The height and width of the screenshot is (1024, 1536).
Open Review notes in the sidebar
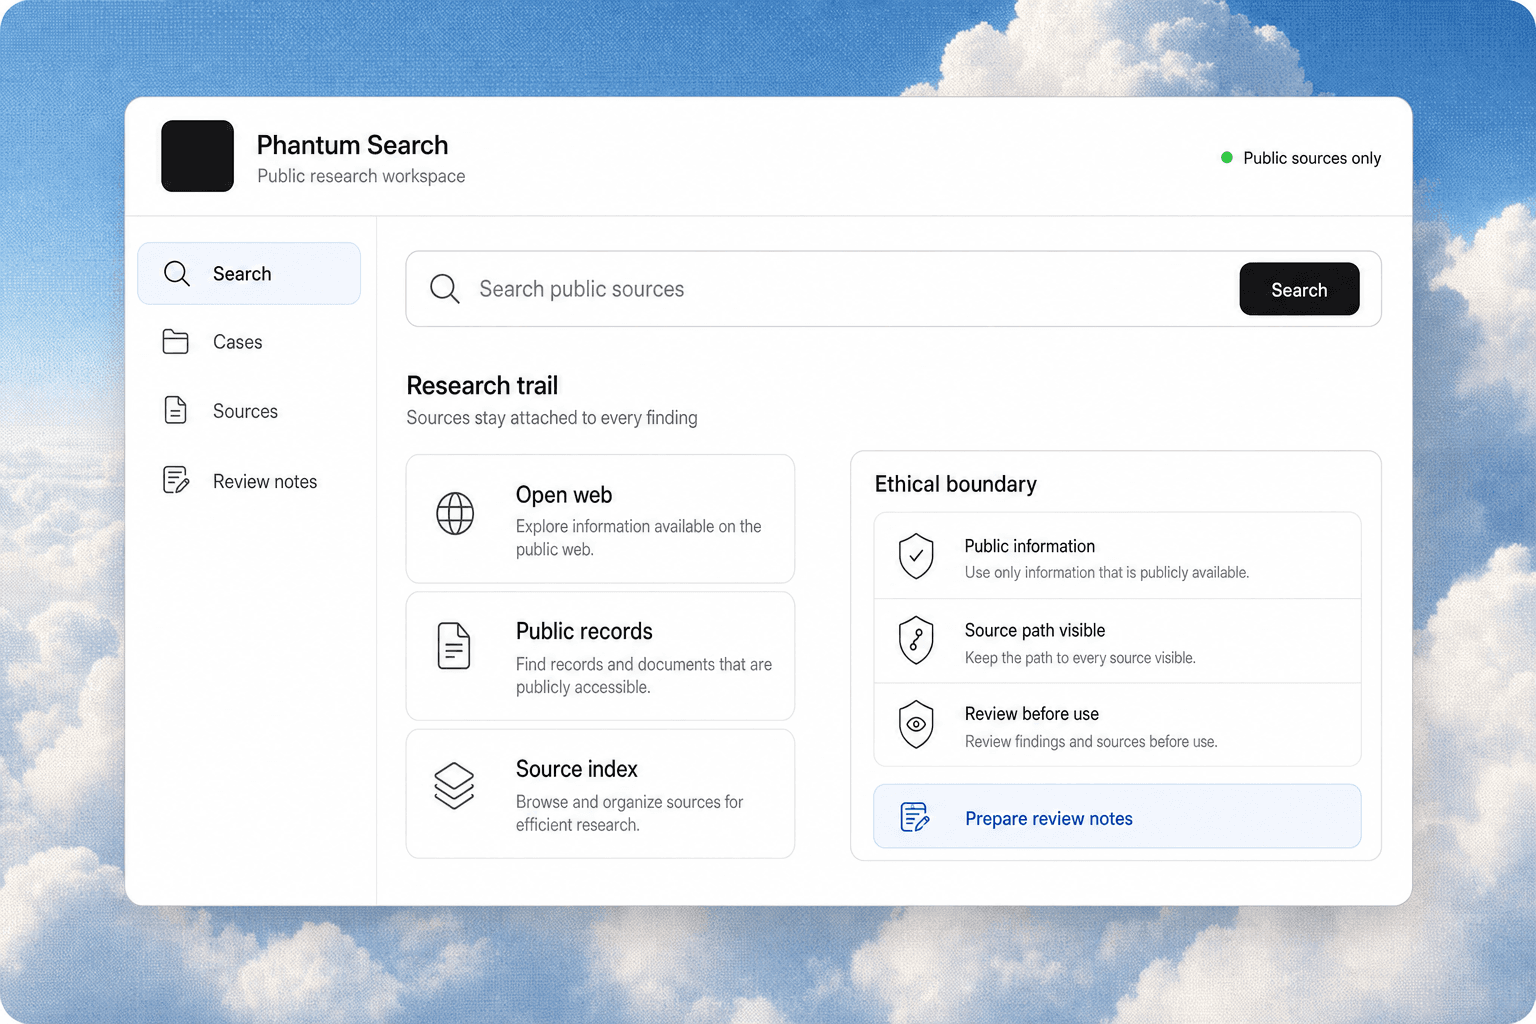(249, 481)
